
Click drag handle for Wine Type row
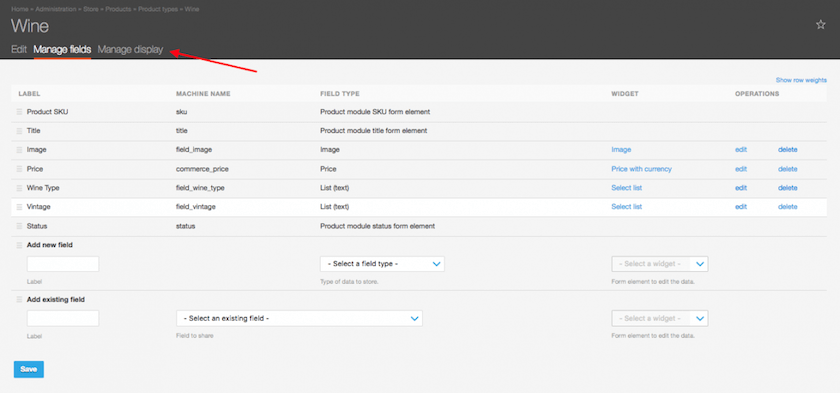[19, 188]
